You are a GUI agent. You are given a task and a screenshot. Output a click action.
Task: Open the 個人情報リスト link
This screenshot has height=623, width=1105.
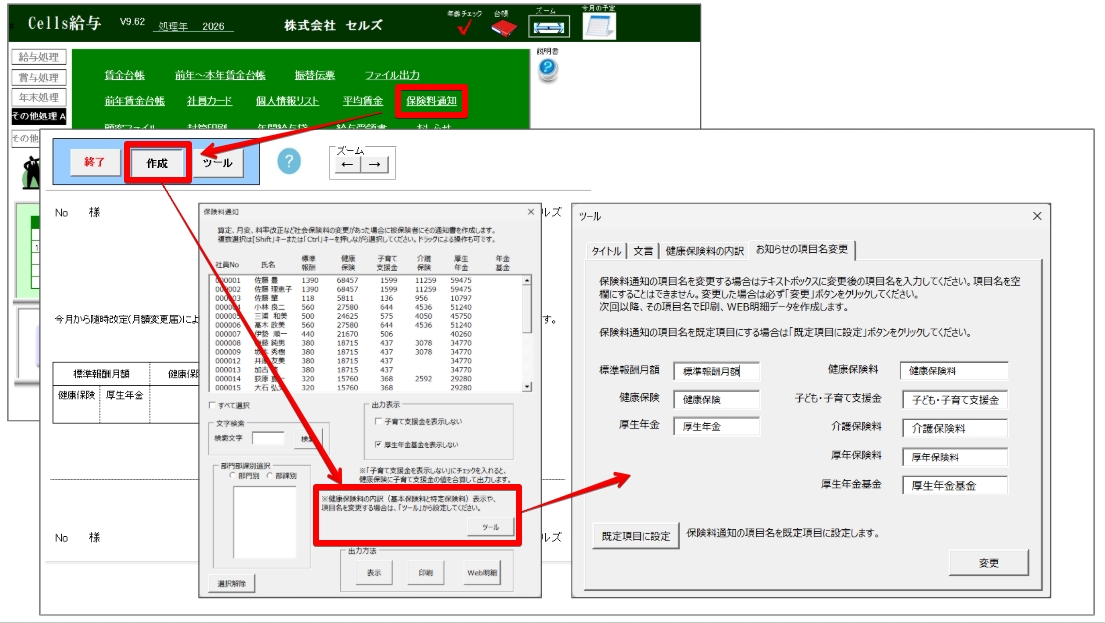(x=288, y=101)
